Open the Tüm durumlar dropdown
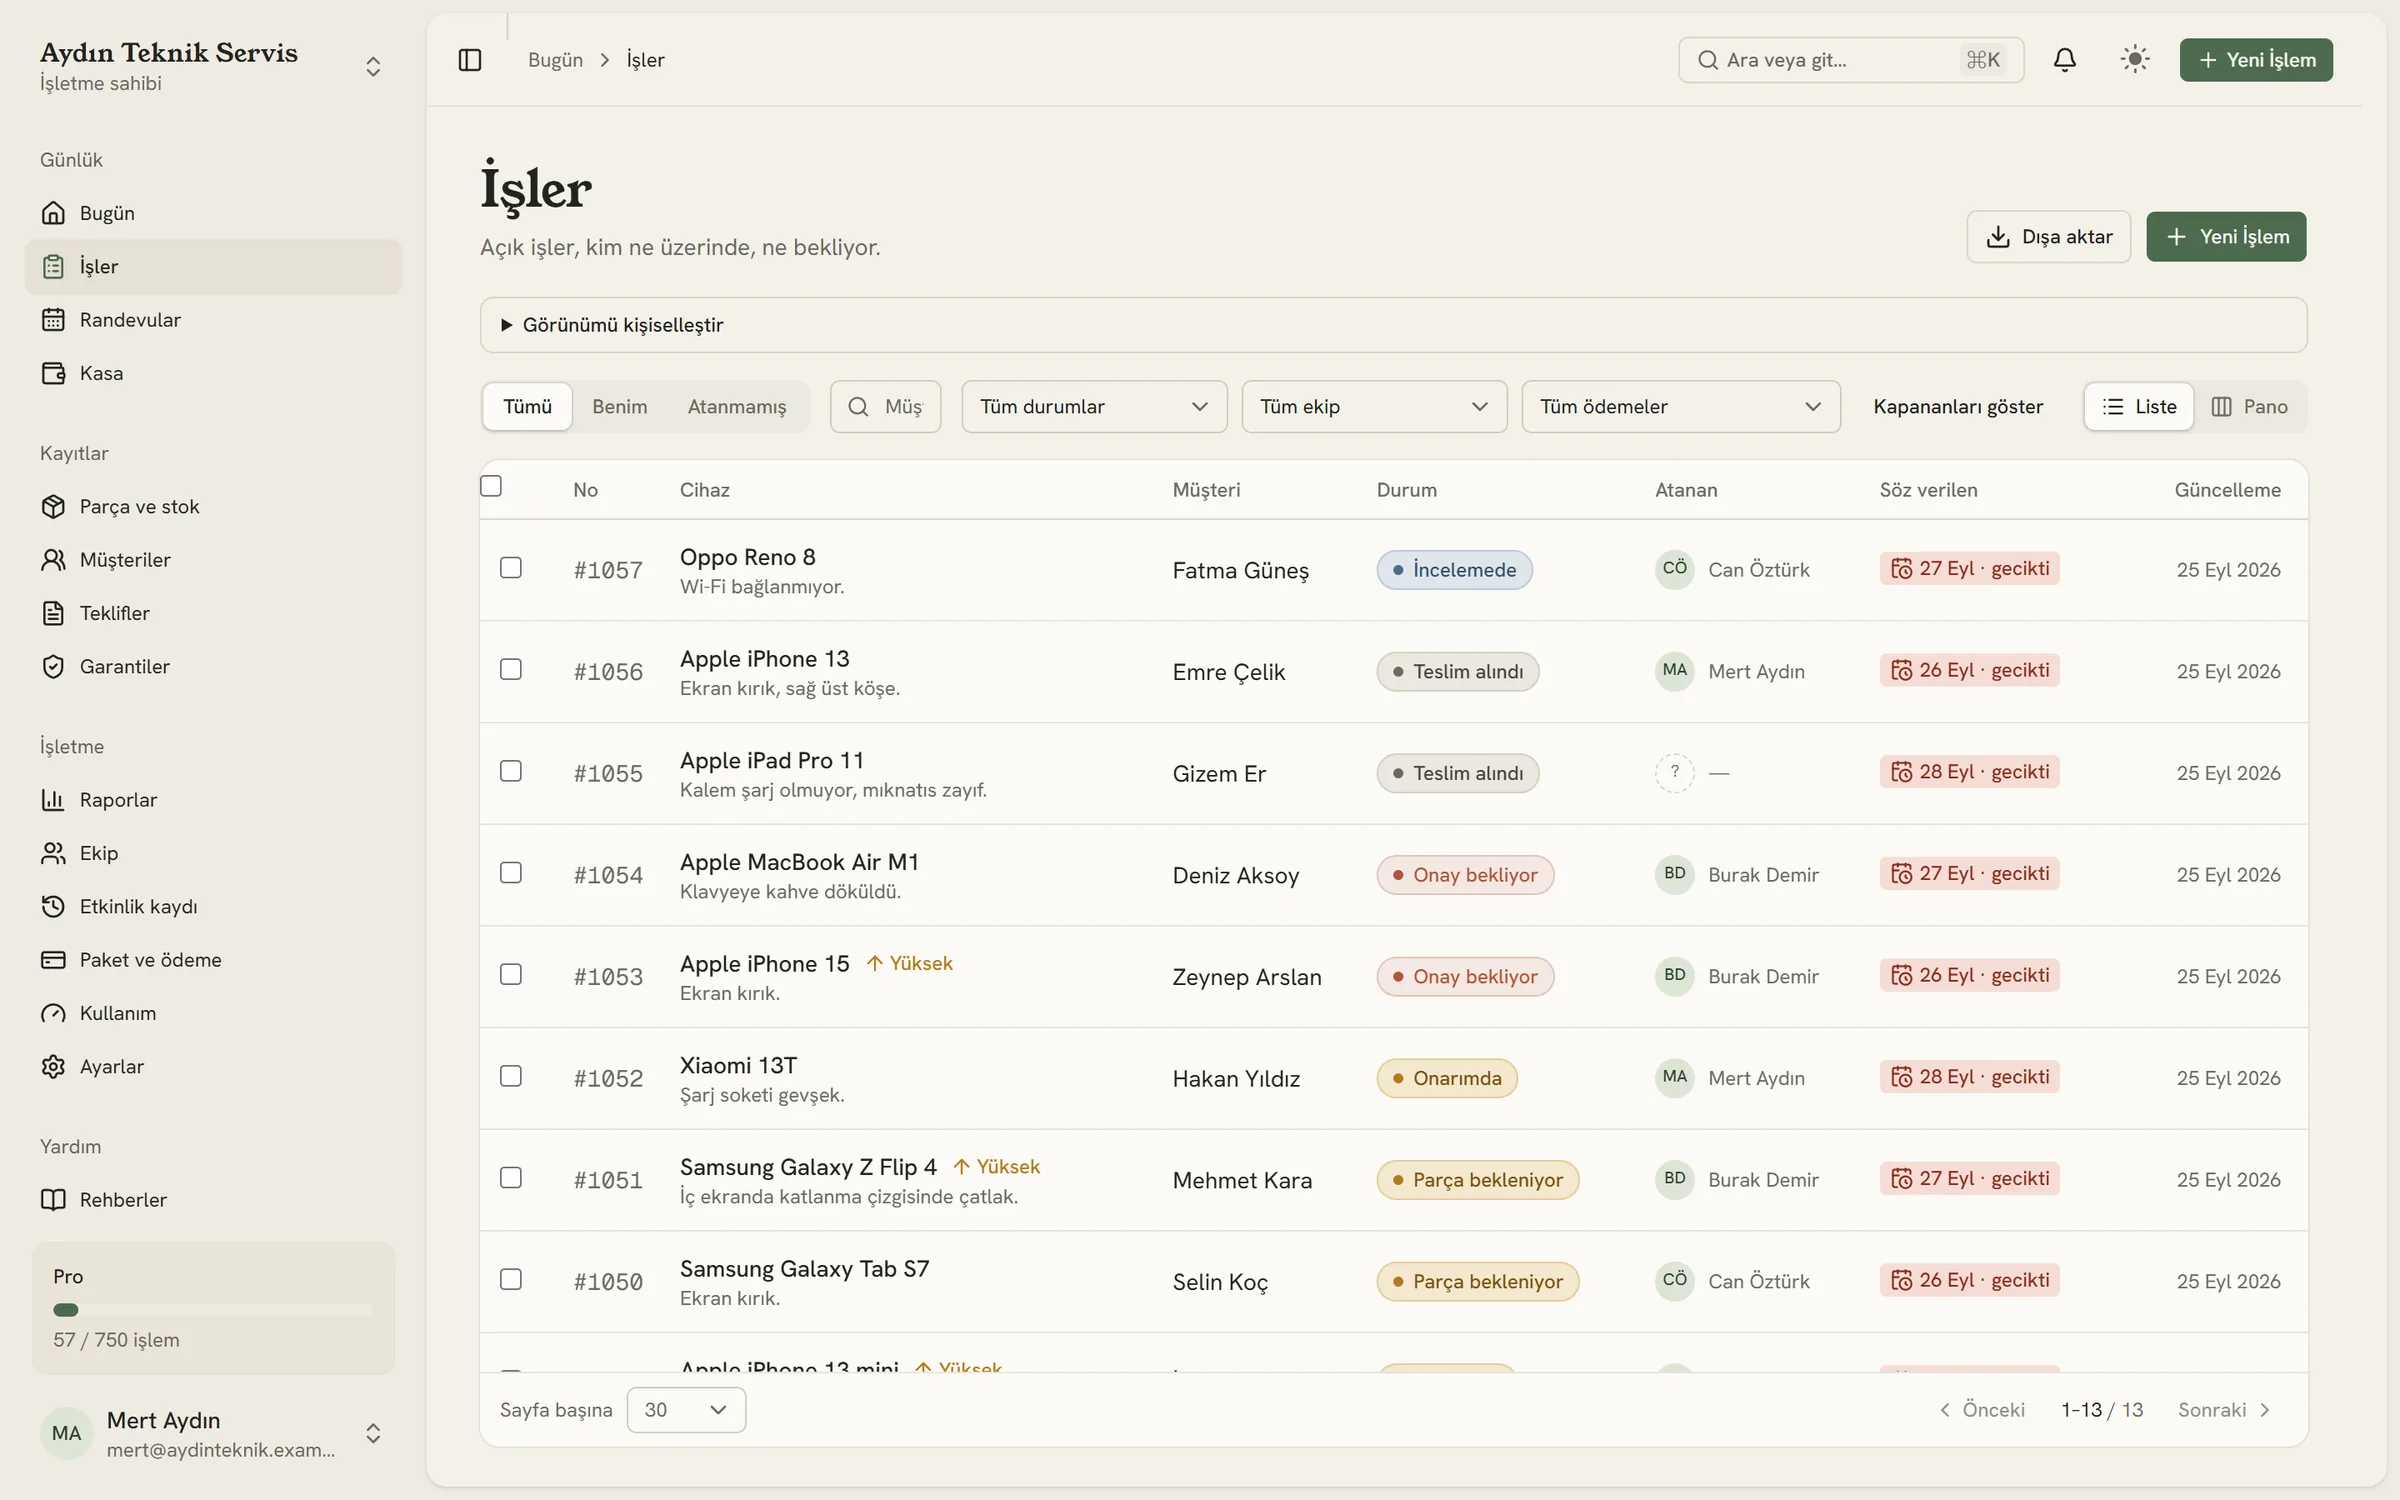Viewport: 2400px width, 1500px height. (1094, 407)
